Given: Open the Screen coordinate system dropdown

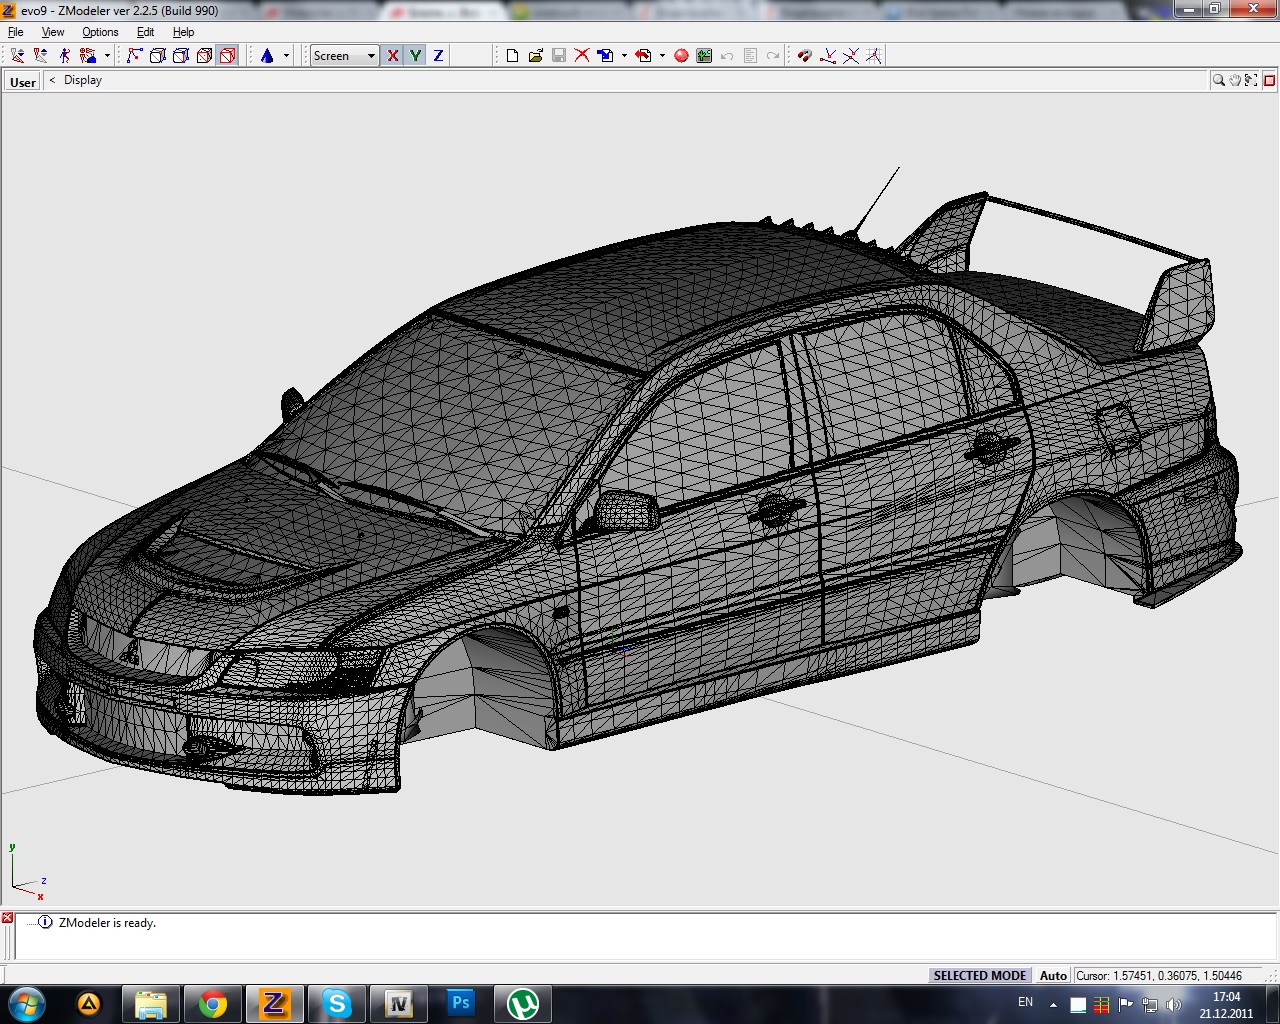Looking at the screenshot, I should pos(371,56).
